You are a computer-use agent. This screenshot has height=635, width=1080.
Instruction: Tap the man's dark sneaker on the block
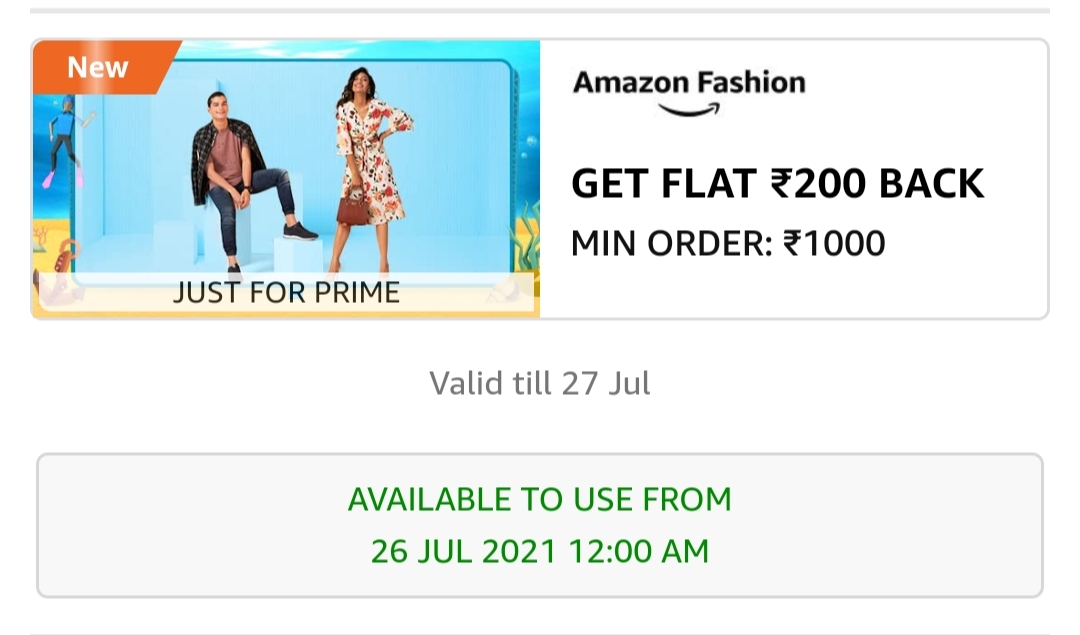tap(298, 231)
